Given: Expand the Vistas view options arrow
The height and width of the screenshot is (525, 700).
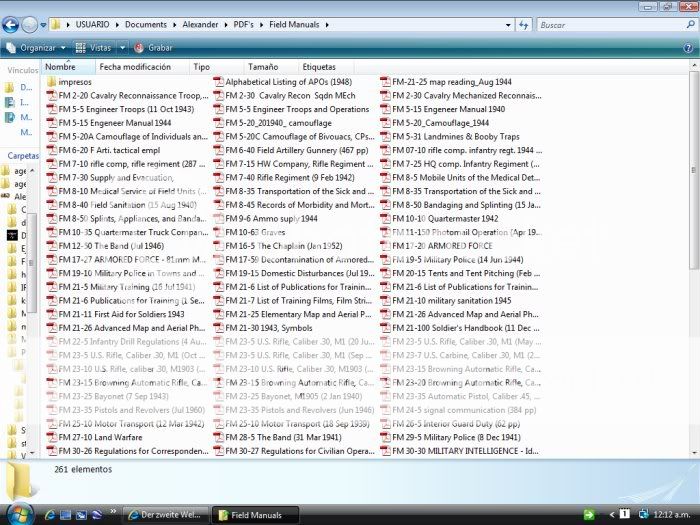Looking at the screenshot, I should [x=123, y=47].
